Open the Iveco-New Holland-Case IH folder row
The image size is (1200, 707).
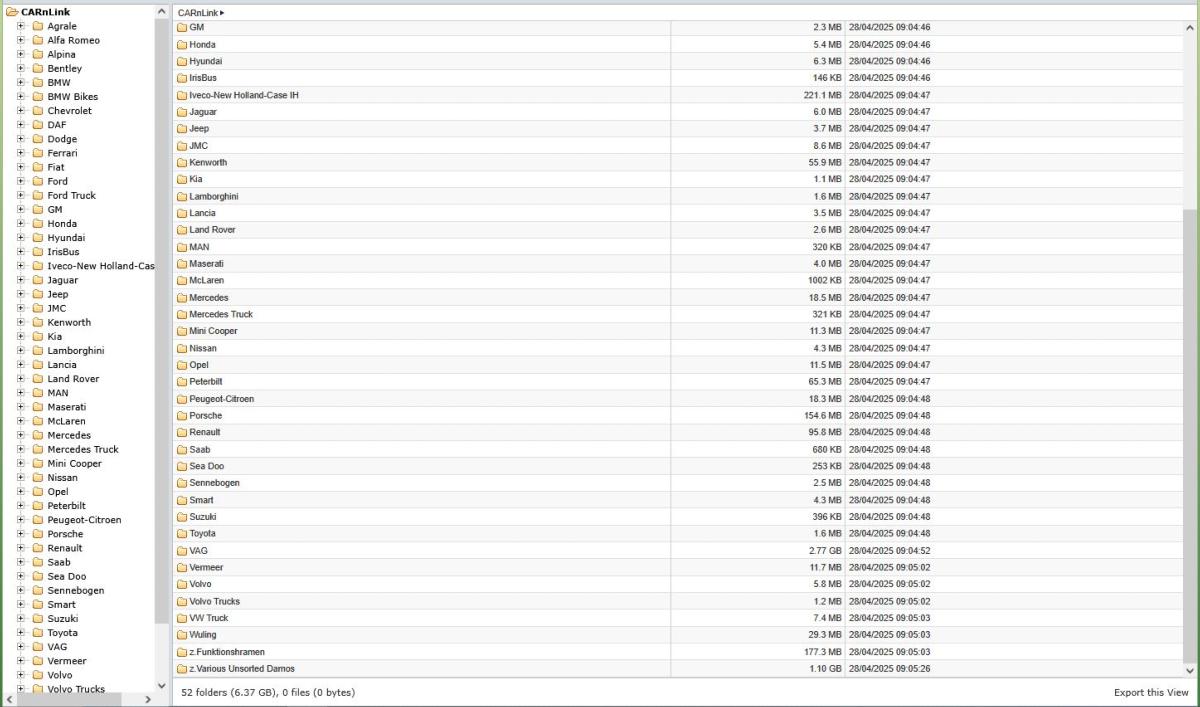point(677,95)
